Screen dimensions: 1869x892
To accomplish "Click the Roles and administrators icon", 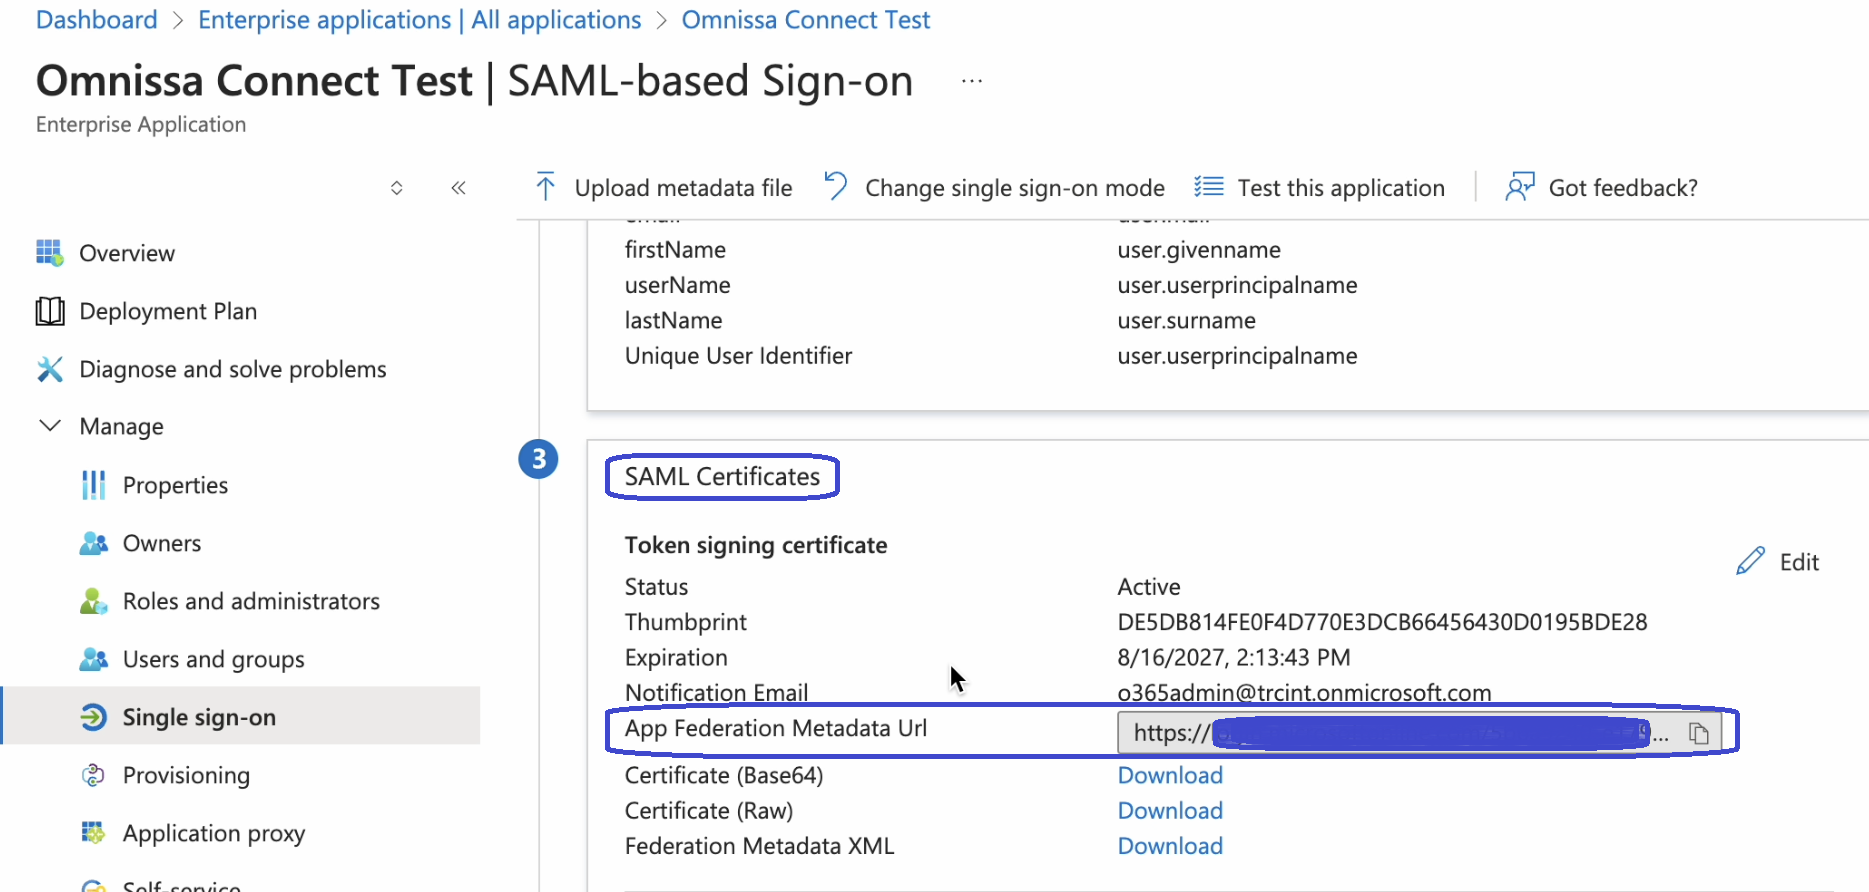I will [x=93, y=601].
